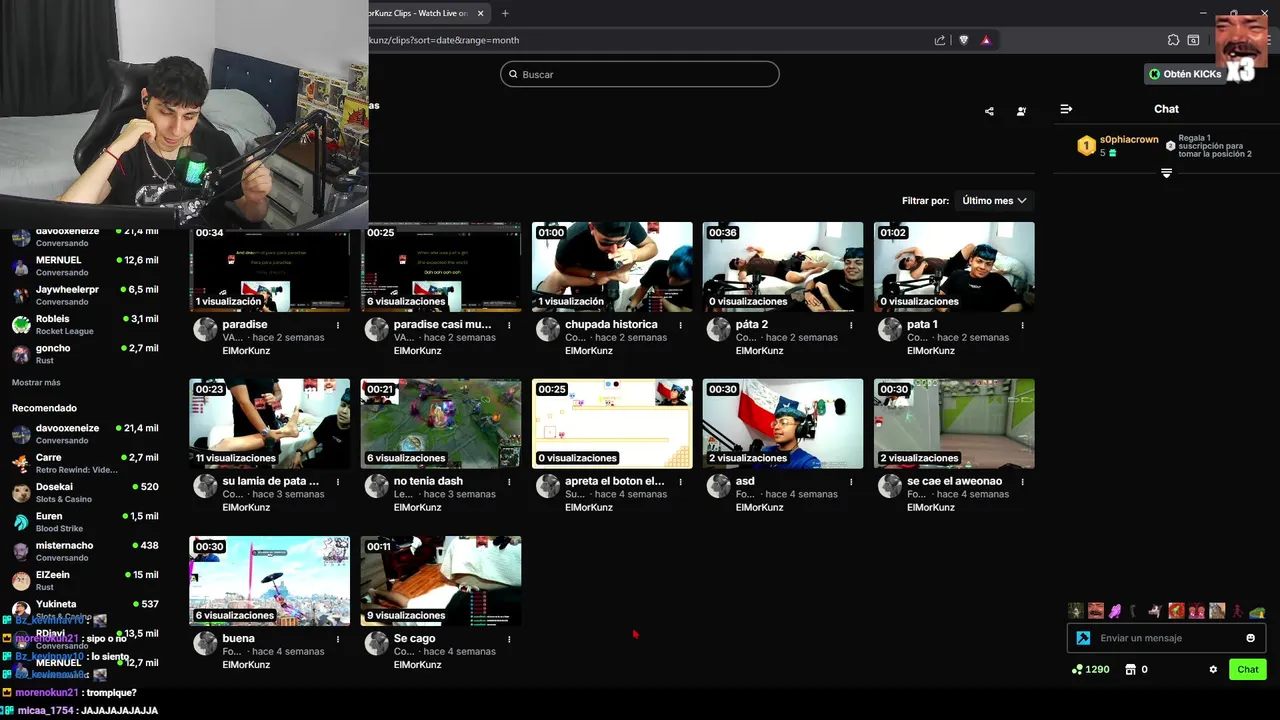Open options menu for 'su lamia de pata' clip

coord(338,482)
